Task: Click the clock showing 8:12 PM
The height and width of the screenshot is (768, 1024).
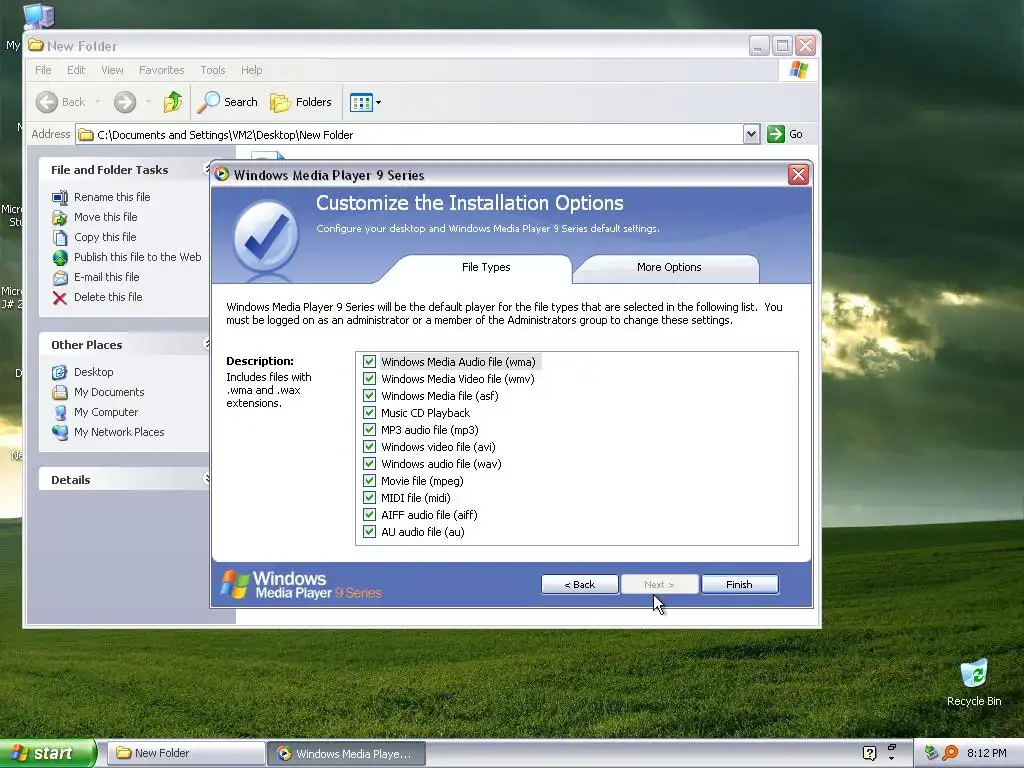Action: click(x=987, y=753)
